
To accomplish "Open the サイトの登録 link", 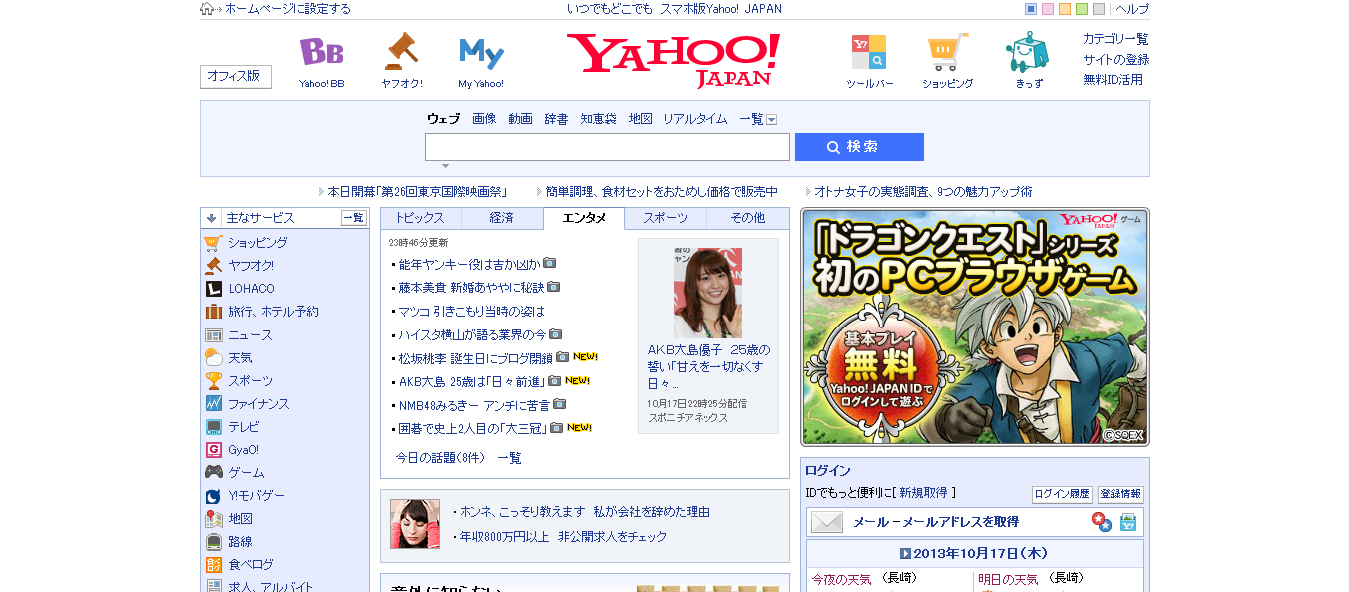I will [1116, 60].
